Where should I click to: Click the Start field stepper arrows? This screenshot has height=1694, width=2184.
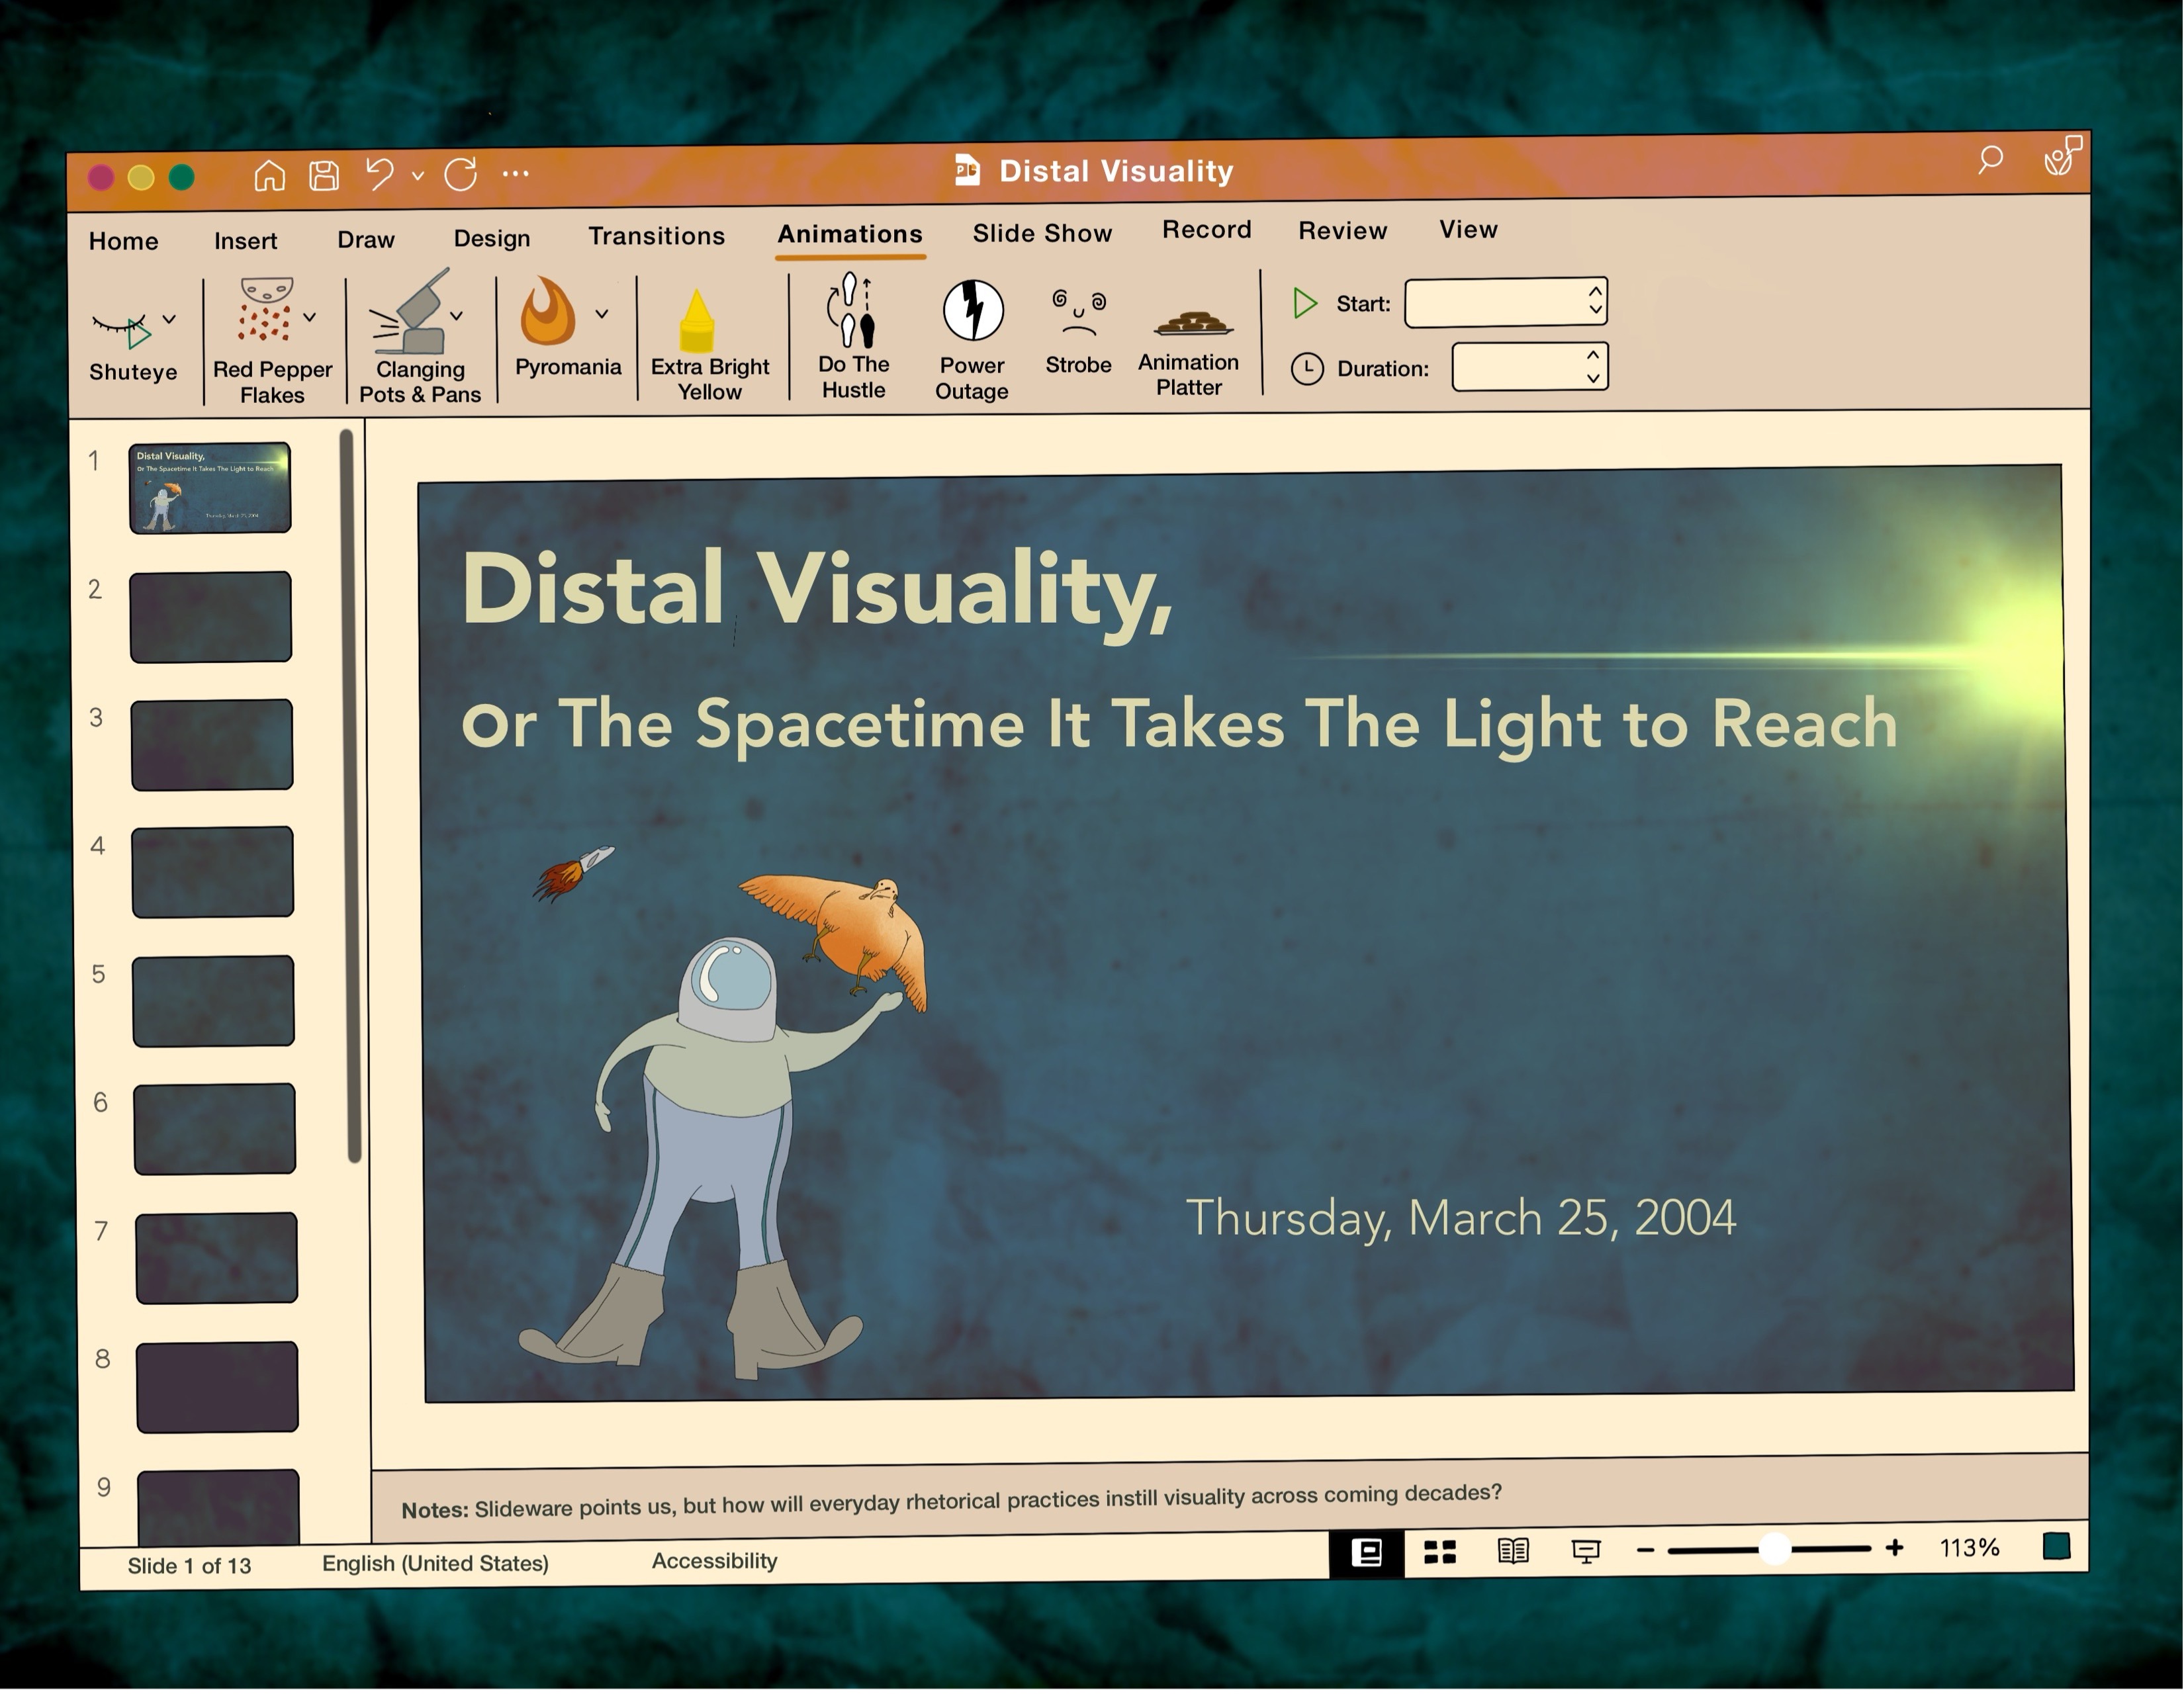point(1595,301)
